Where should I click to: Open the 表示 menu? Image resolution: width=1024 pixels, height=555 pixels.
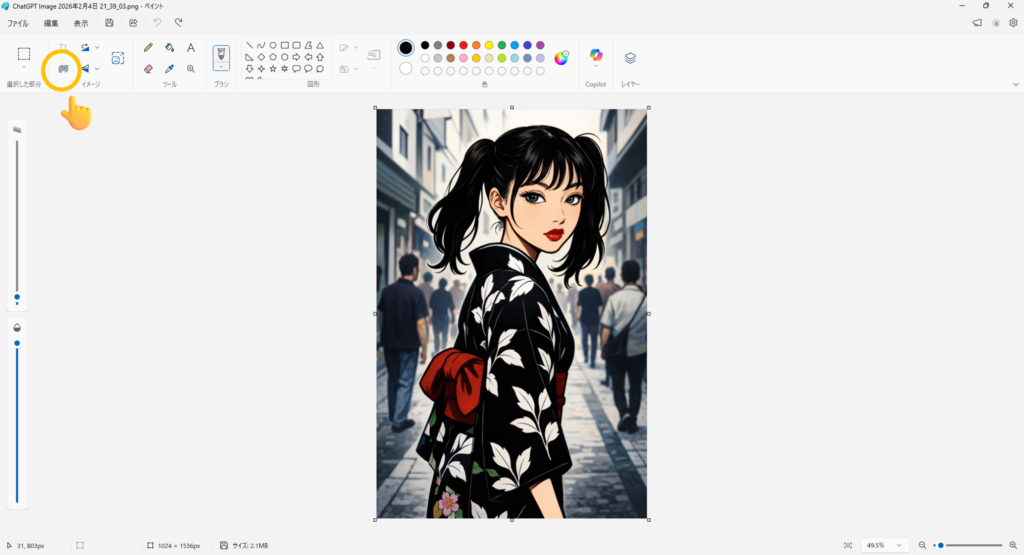pos(81,23)
